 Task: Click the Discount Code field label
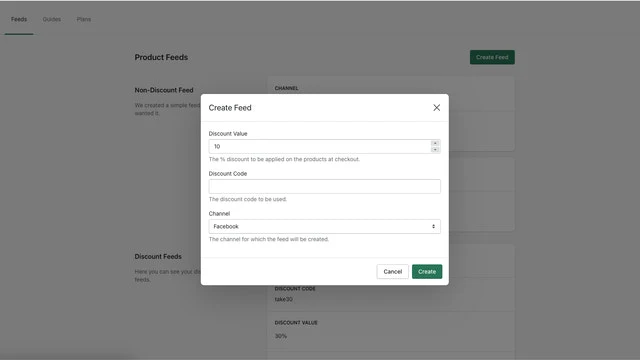click(228, 173)
